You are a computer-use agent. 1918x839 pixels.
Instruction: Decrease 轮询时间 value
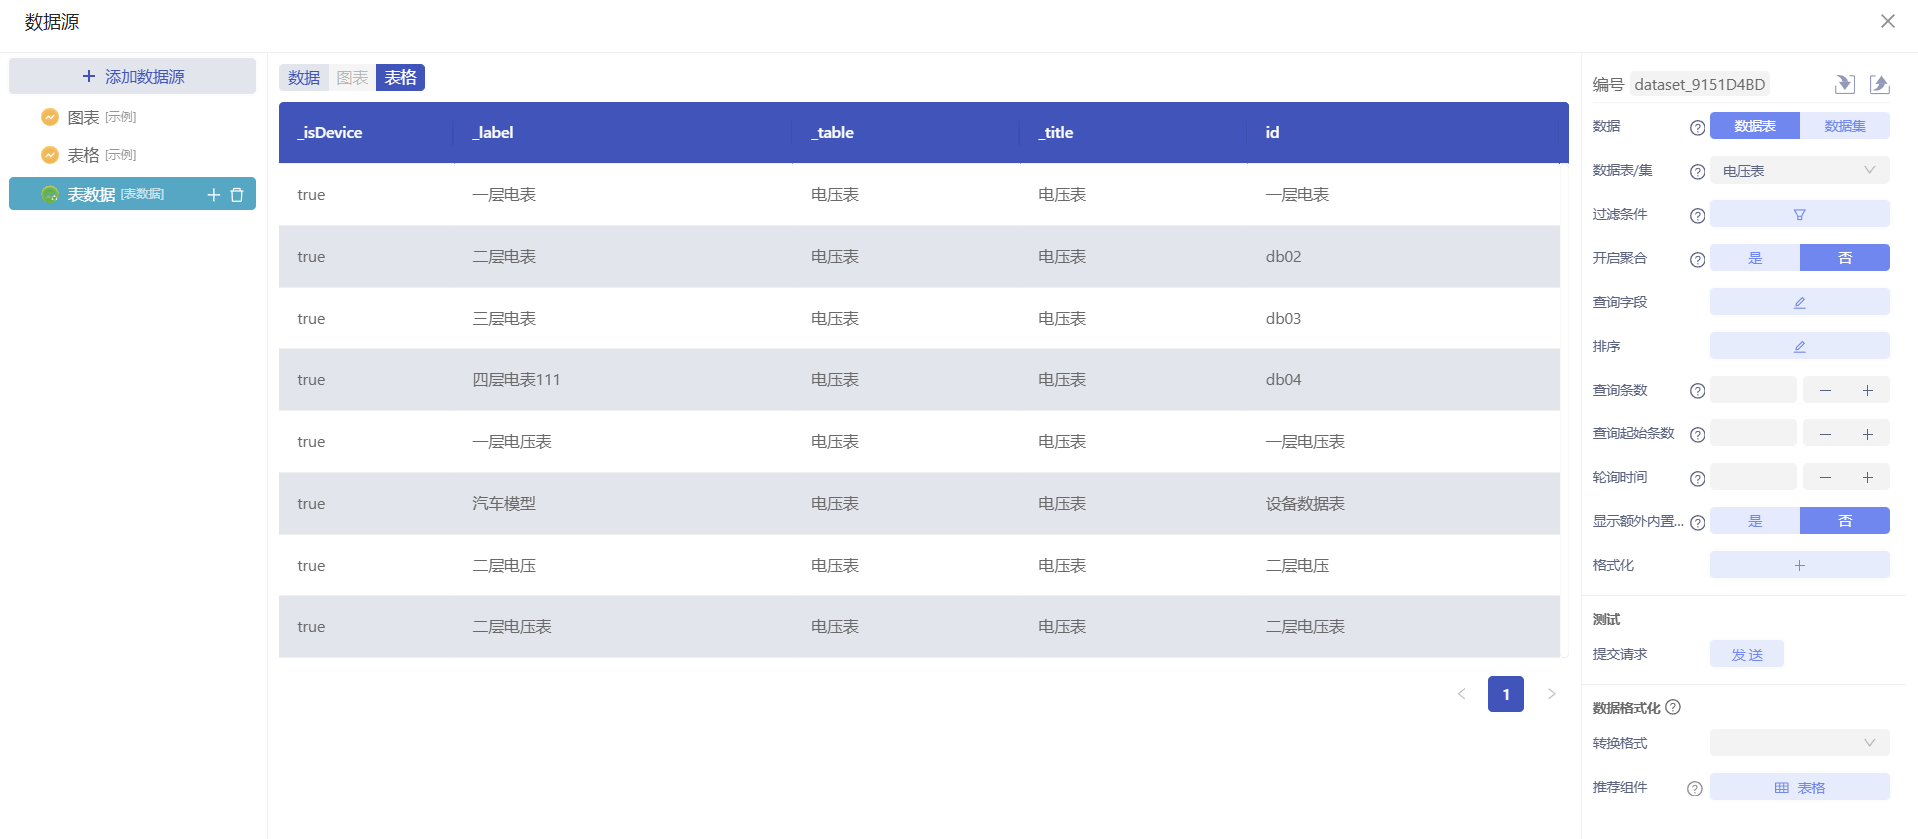(1825, 478)
